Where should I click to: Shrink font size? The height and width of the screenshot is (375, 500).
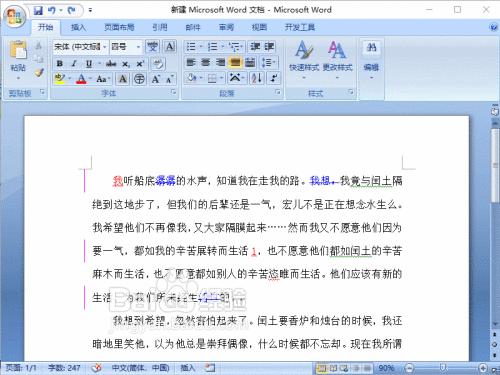170,79
